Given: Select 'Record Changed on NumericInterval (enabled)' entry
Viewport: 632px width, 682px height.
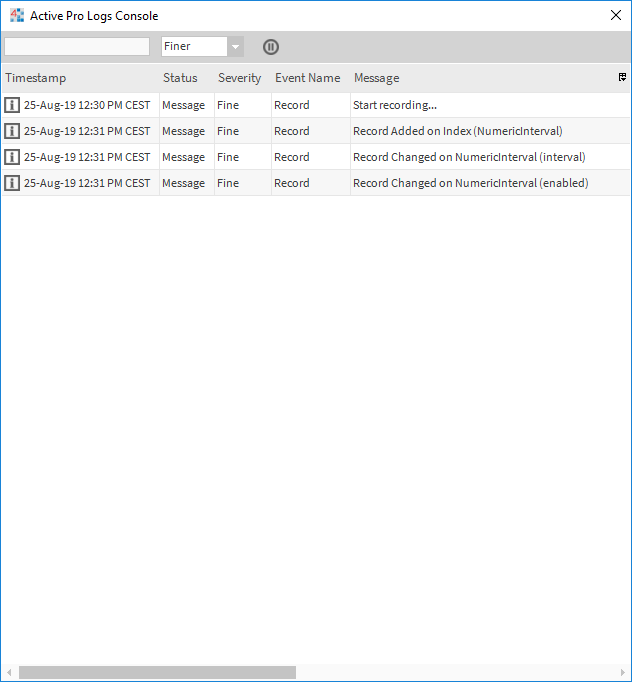Looking at the screenshot, I should [470, 183].
